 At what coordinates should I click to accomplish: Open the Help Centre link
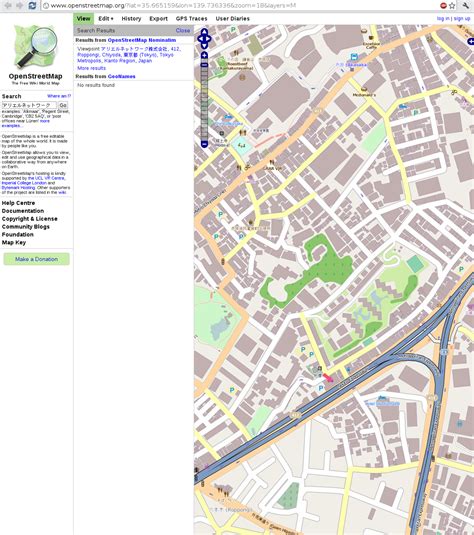pyautogui.click(x=18, y=203)
